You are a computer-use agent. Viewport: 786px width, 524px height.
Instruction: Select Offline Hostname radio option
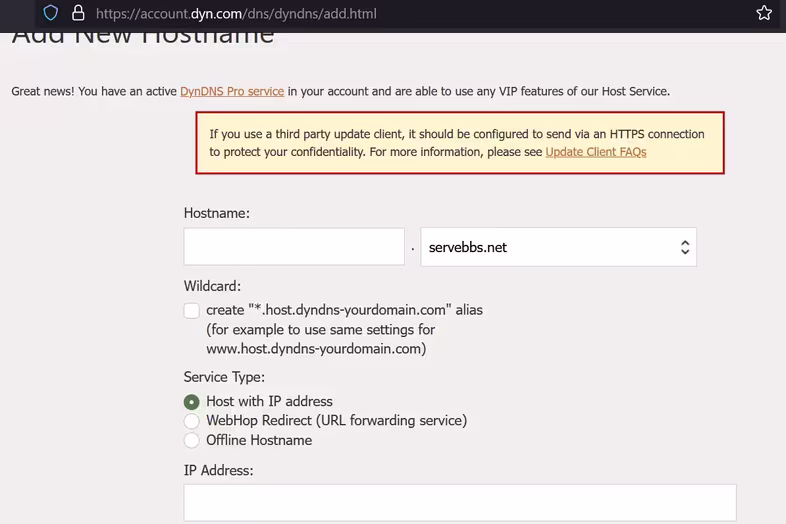tap(191, 440)
